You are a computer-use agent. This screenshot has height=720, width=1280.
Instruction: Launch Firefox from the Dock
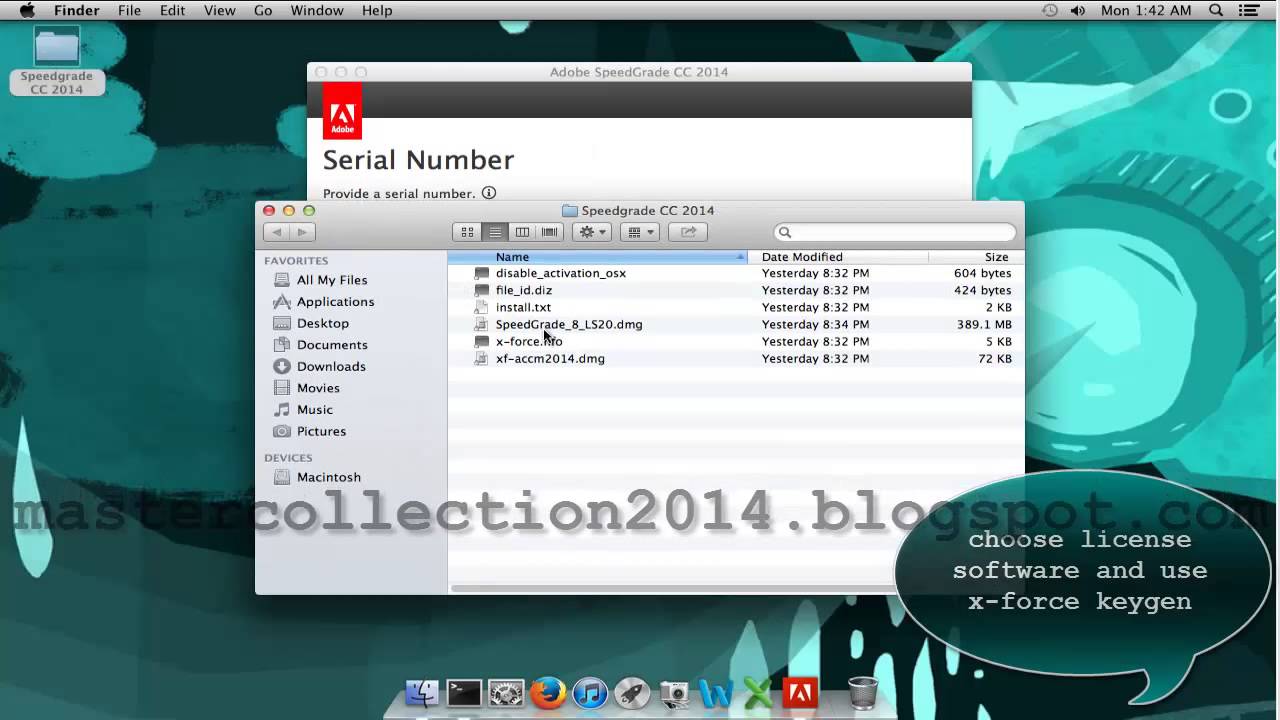point(548,692)
